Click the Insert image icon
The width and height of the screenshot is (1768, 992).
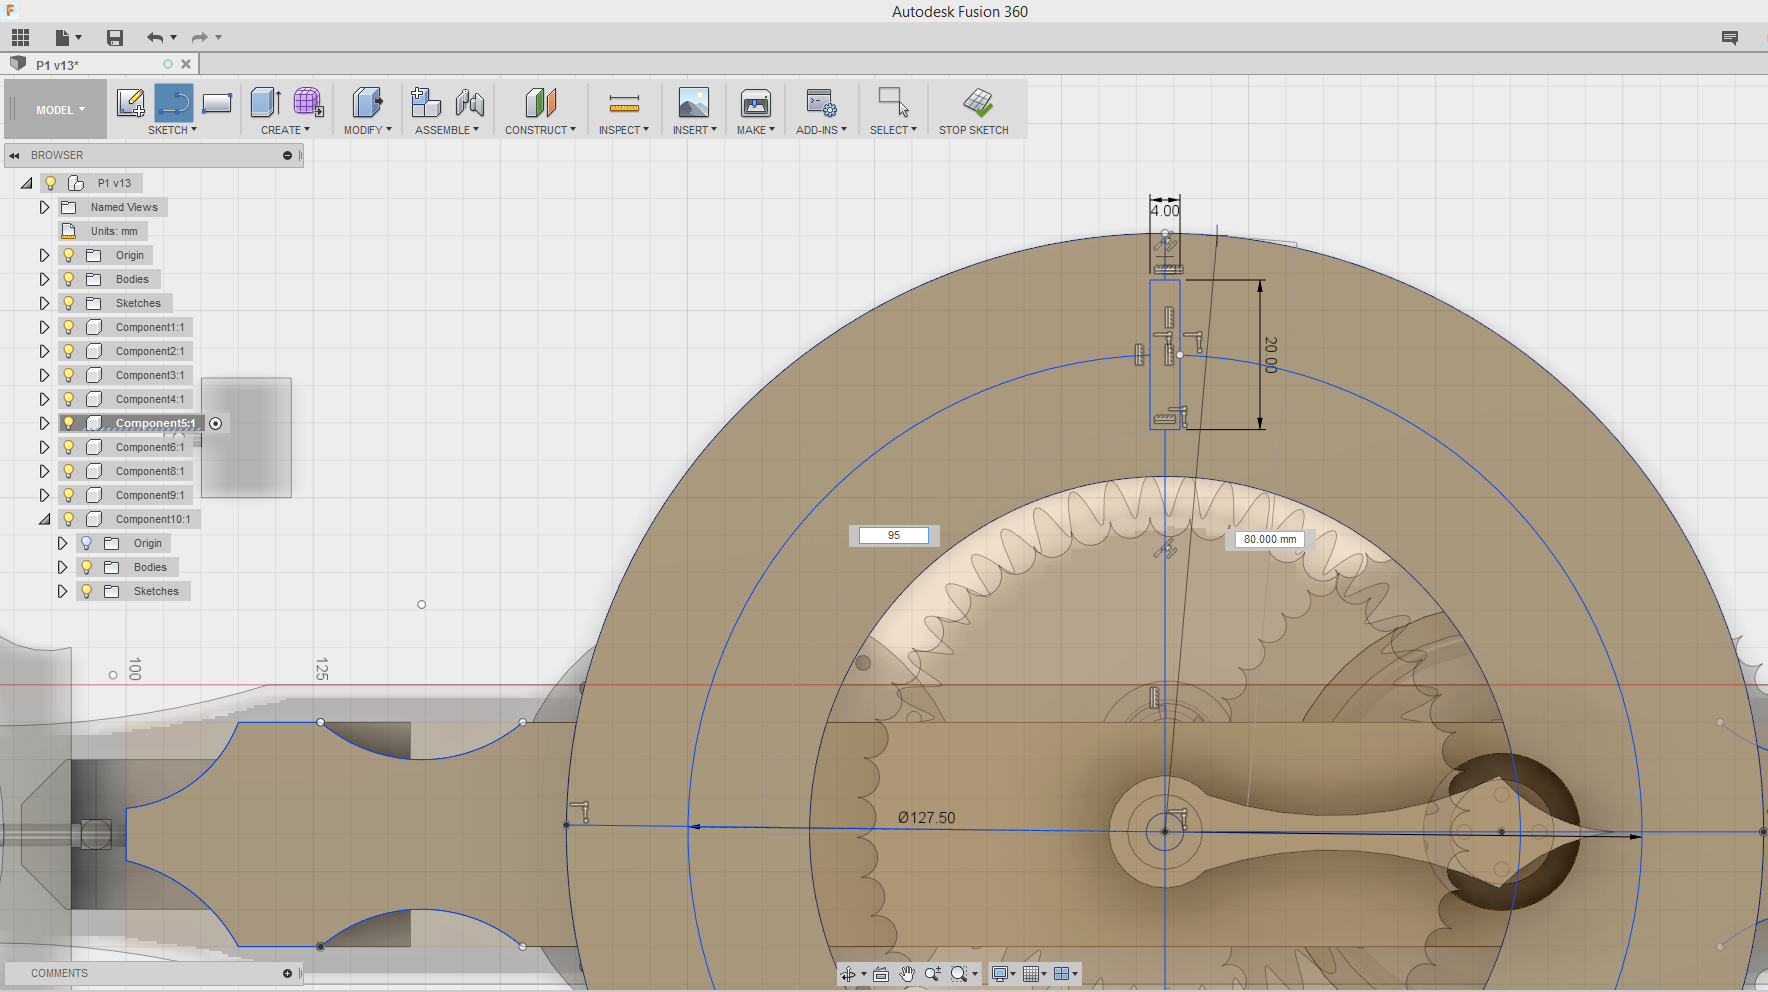[694, 102]
